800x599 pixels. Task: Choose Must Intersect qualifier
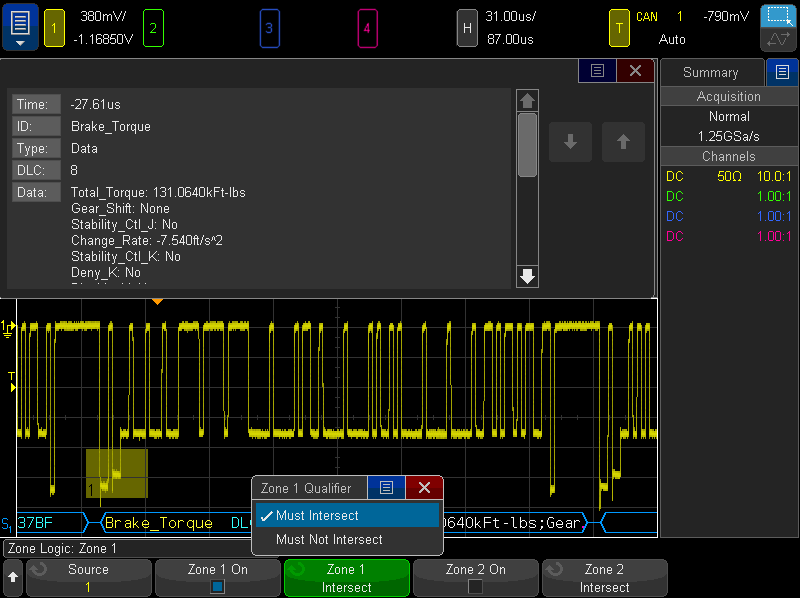pyautogui.click(x=317, y=516)
